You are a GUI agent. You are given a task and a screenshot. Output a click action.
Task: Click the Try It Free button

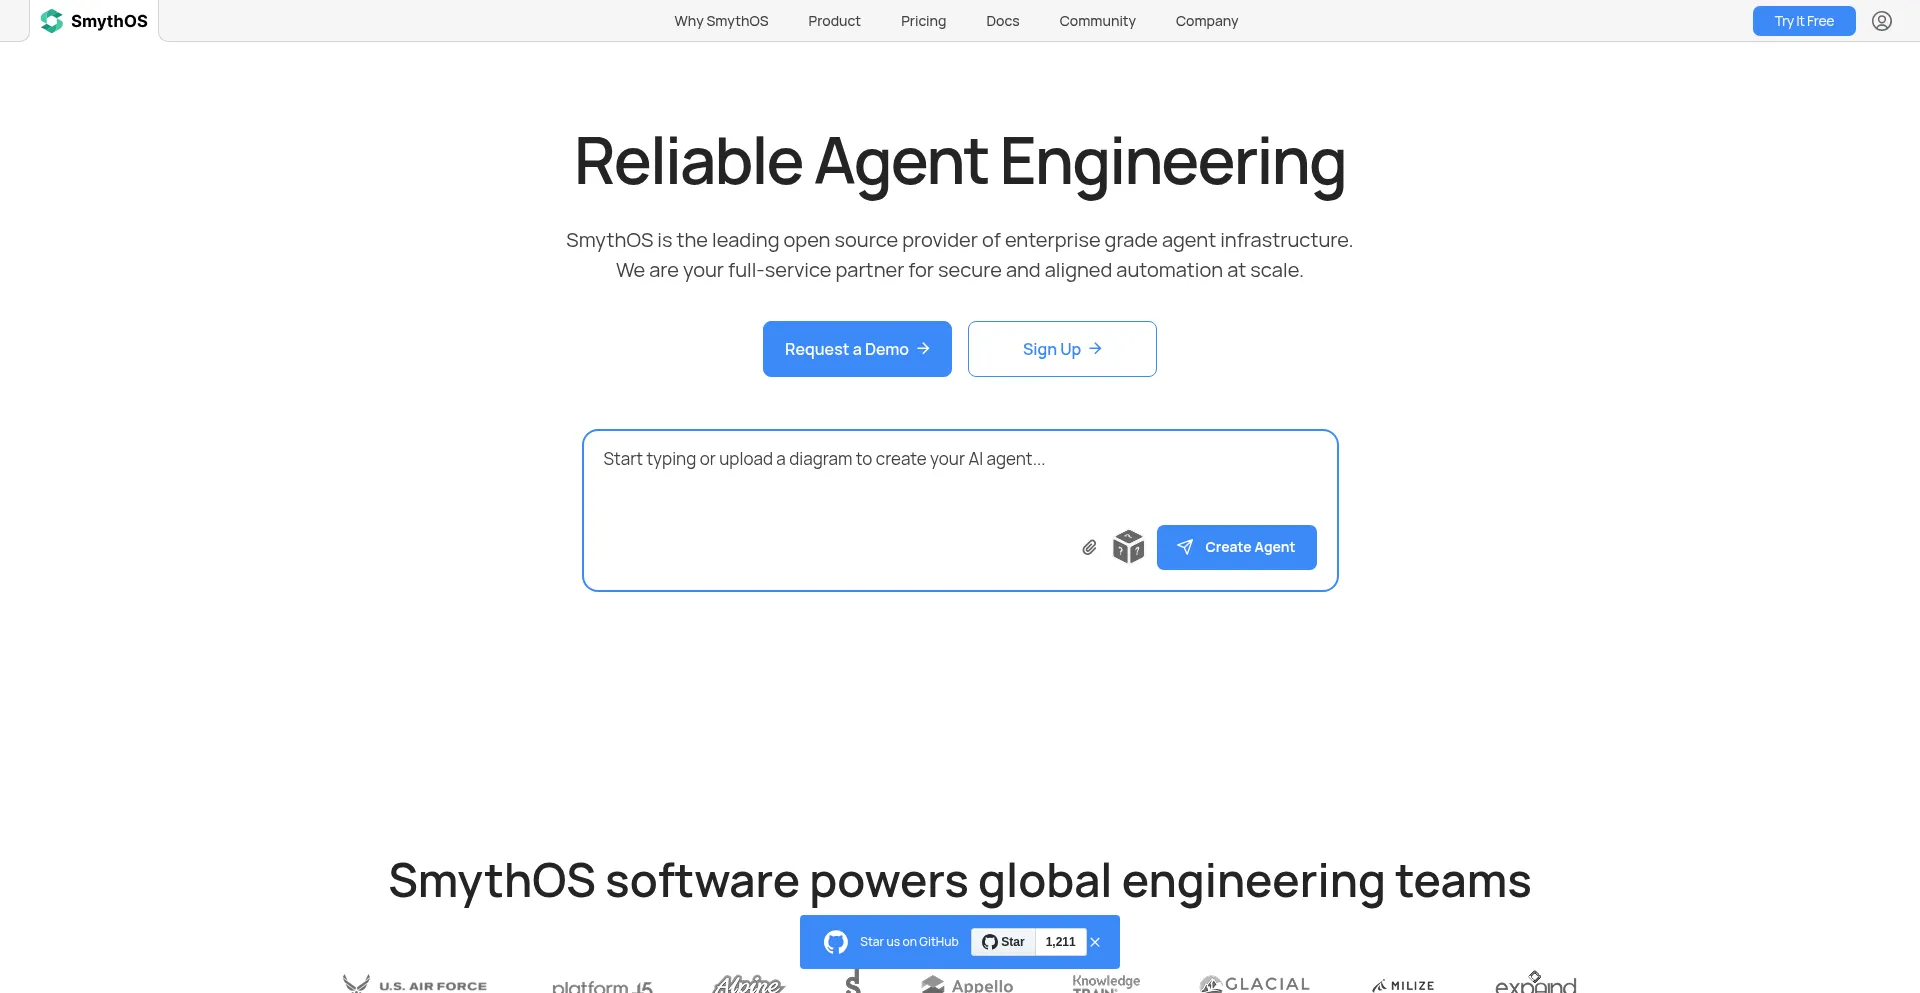(1803, 20)
